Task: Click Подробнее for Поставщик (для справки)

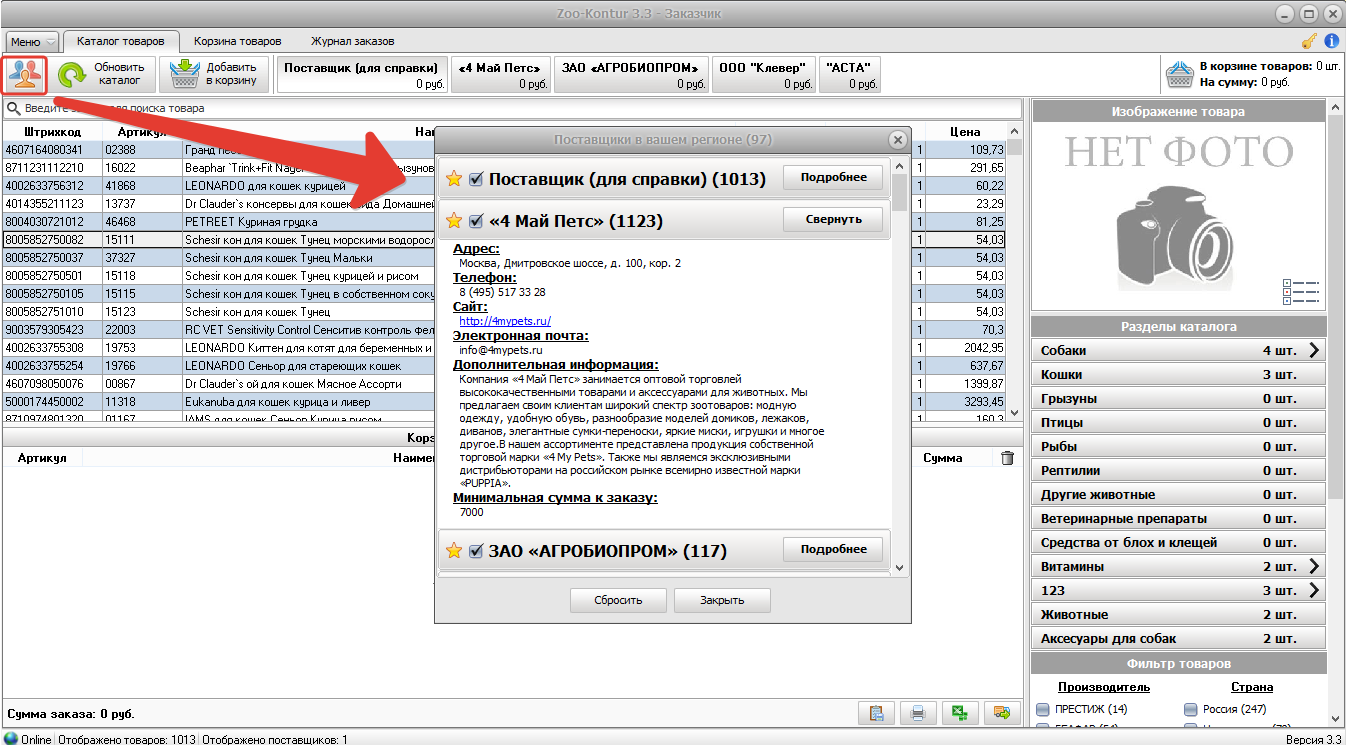Action: 834,178
